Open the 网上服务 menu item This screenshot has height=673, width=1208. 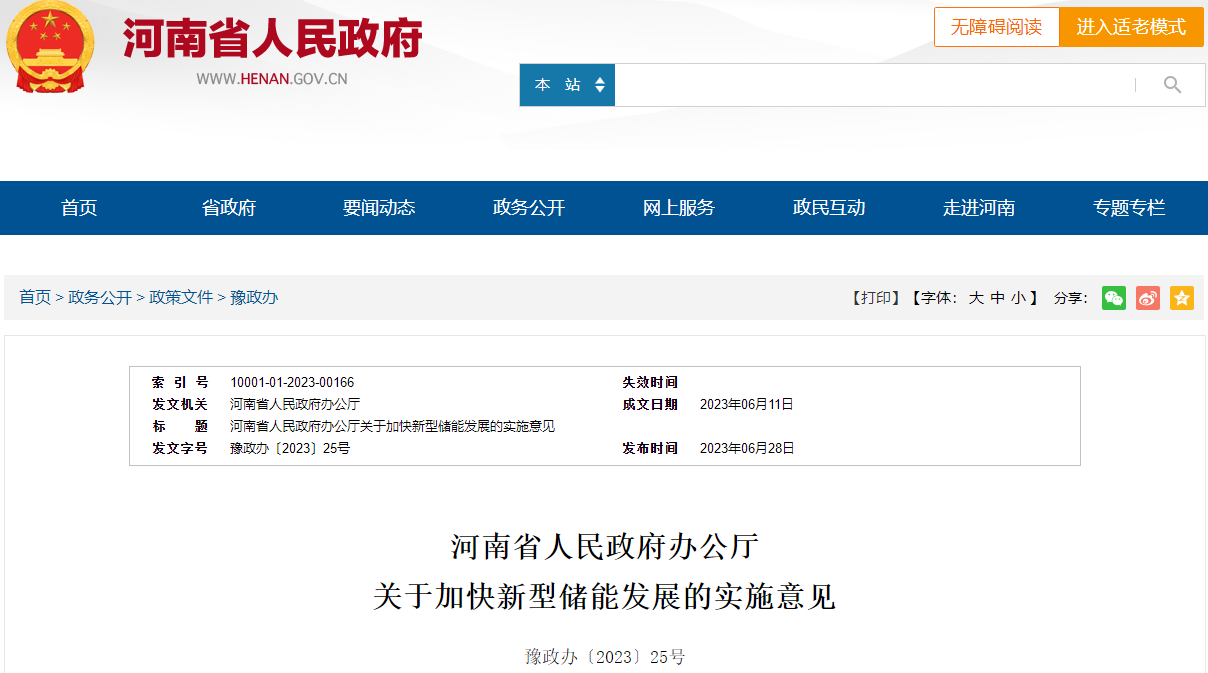[x=679, y=208]
